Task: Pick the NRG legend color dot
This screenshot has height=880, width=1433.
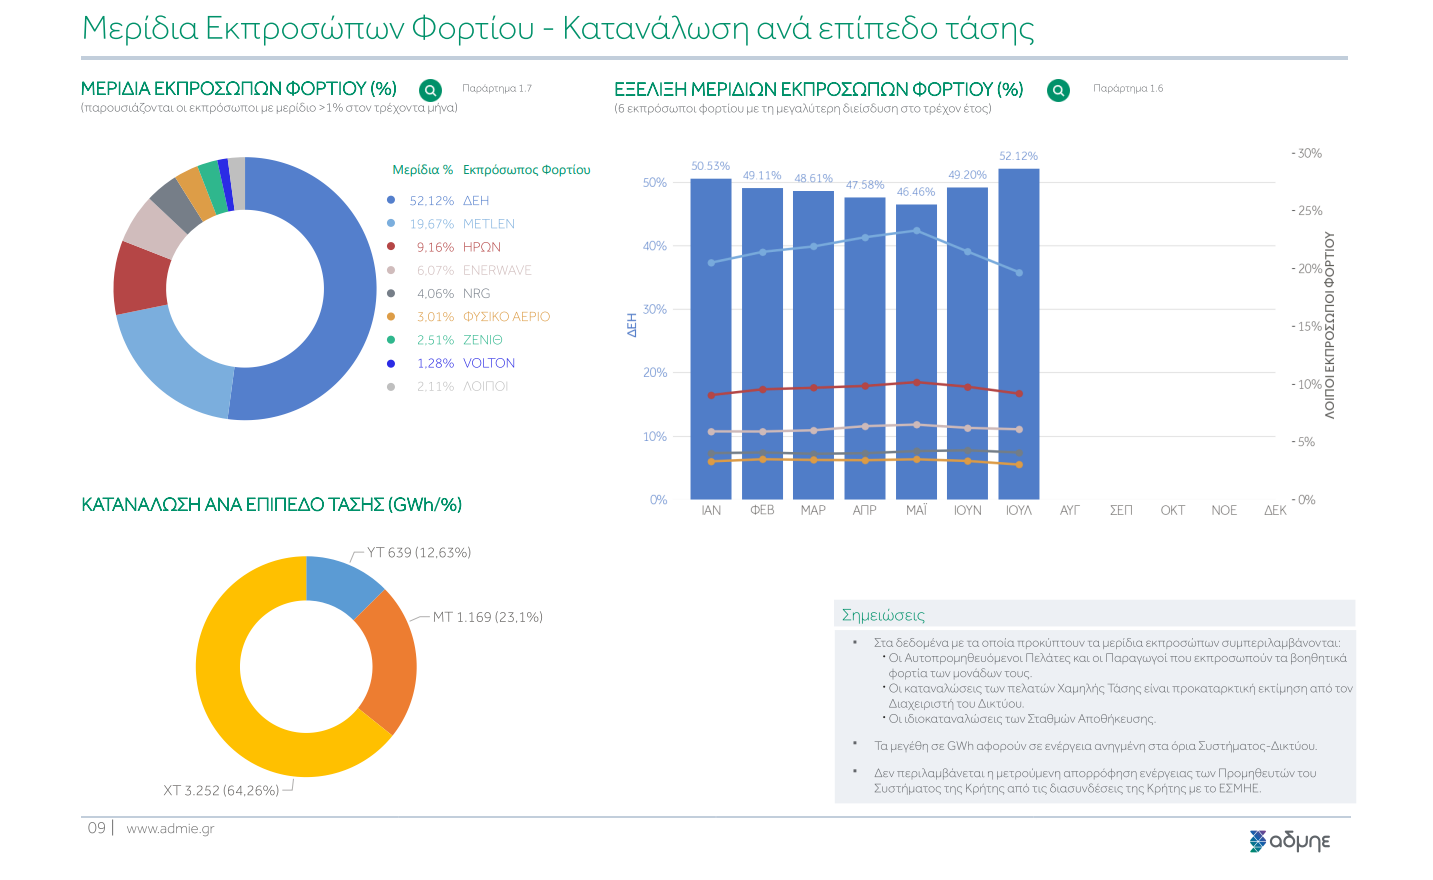Action: pos(391,293)
